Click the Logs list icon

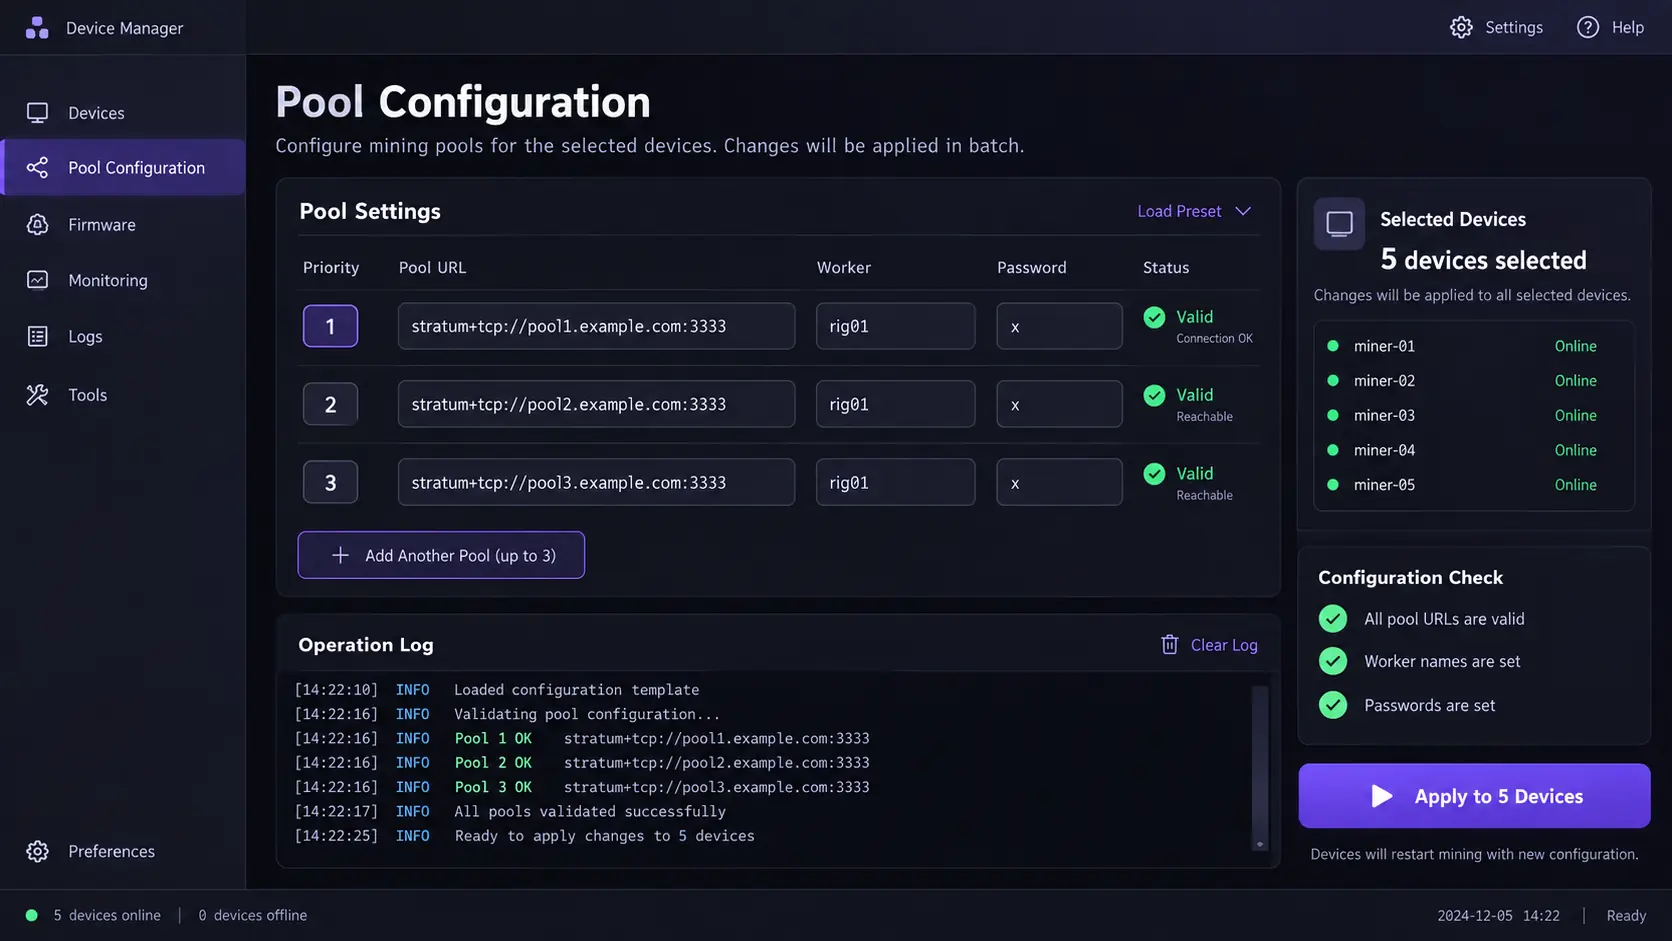(37, 337)
